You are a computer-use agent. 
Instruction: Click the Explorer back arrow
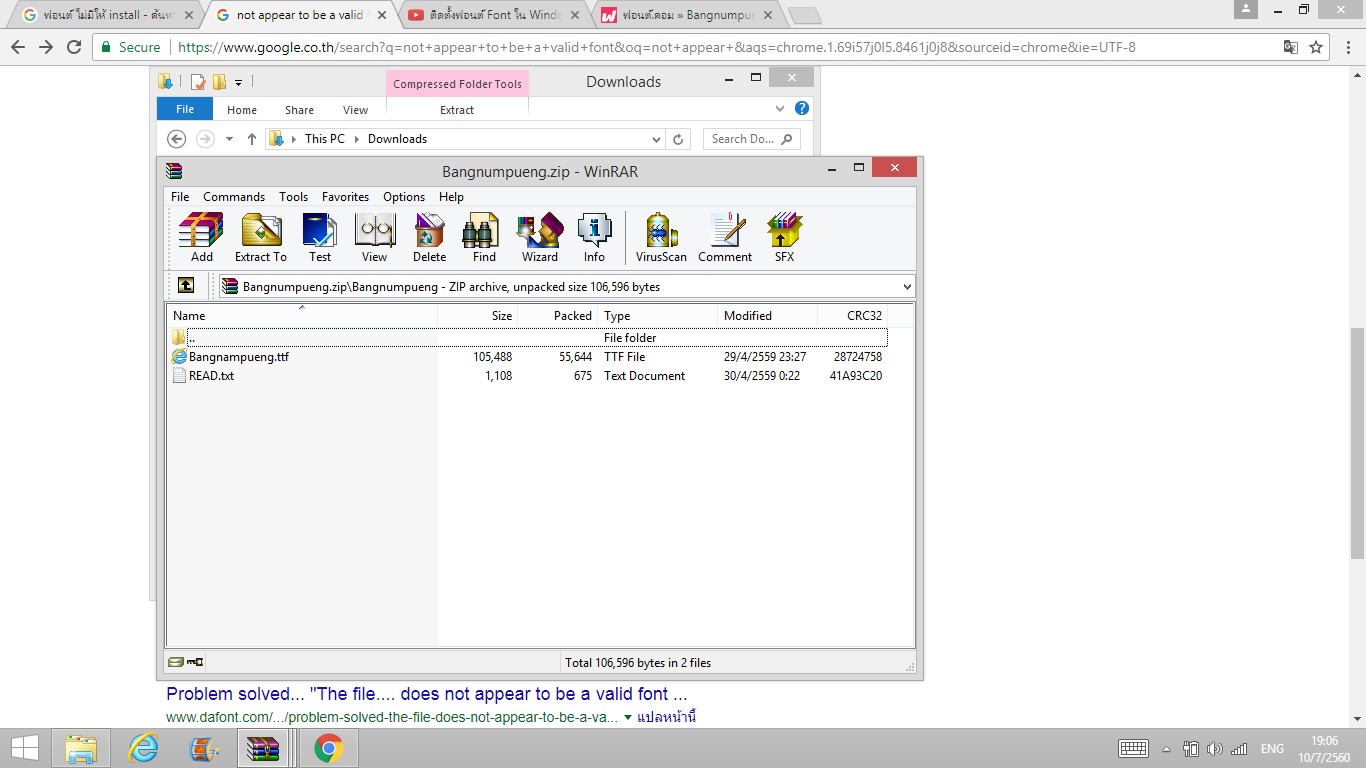177,139
